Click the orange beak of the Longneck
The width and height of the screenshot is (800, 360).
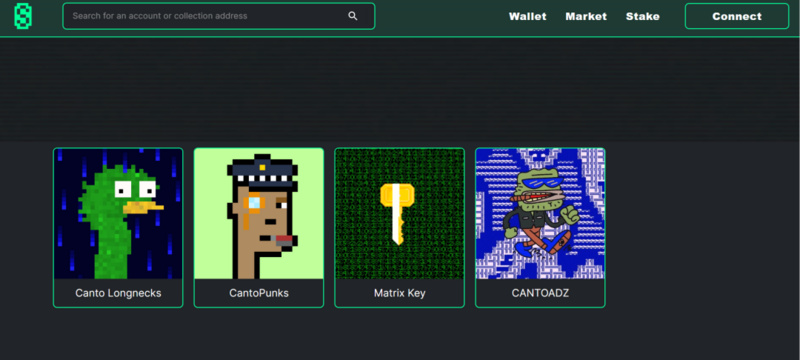[x=142, y=207]
